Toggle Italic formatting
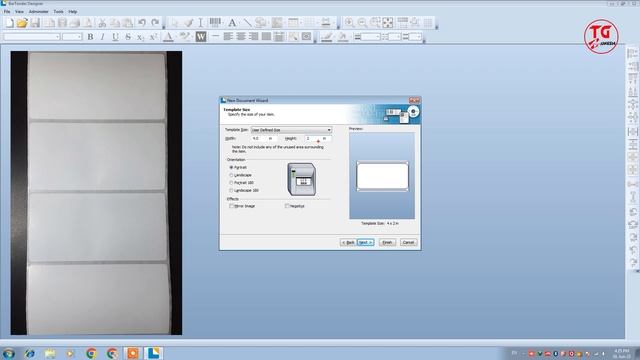 click(x=102, y=37)
